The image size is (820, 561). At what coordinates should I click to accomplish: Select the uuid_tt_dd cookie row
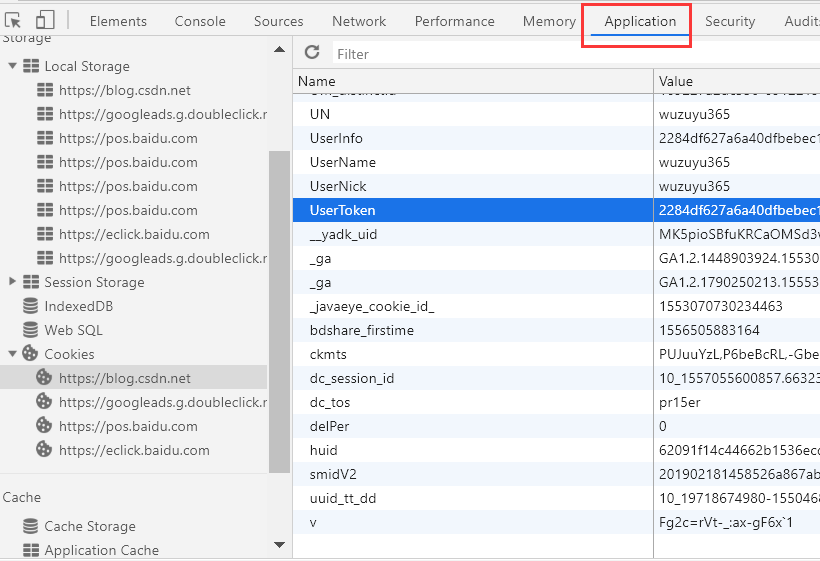pos(556,498)
